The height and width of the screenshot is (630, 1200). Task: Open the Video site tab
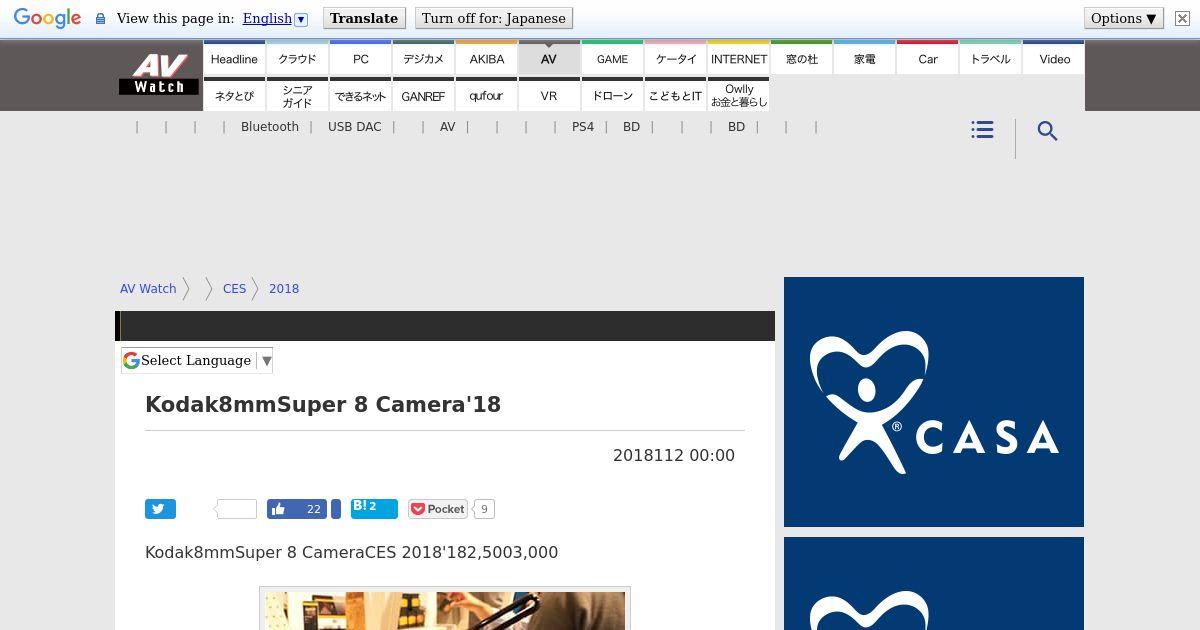[1054, 59]
